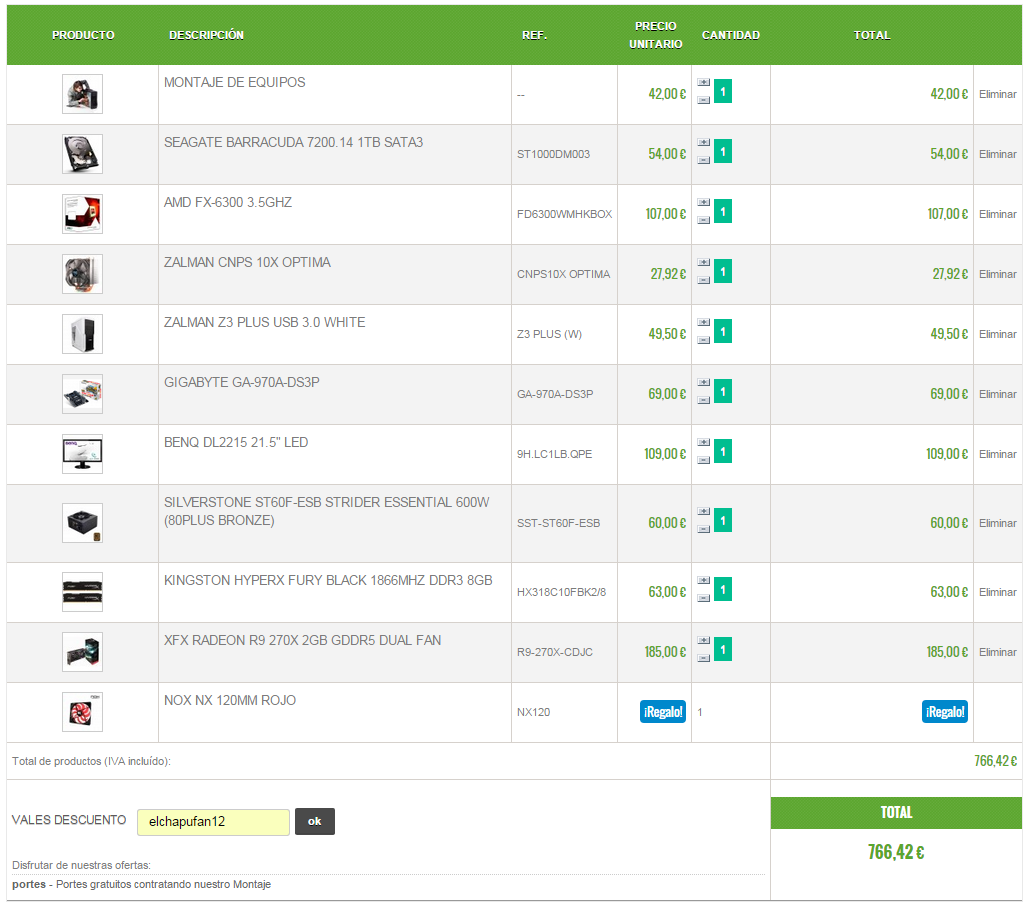Image resolution: width=1028 pixels, height=905 pixels.
Task: Click the PRECIO UNITARIO column header
Action: click(x=656, y=35)
